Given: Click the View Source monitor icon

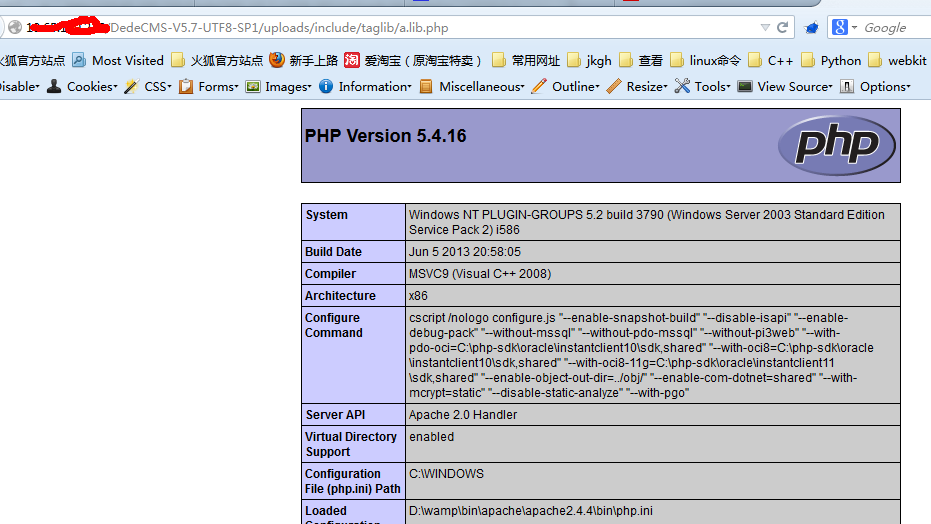Looking at the screenshot, I should 745,87.
